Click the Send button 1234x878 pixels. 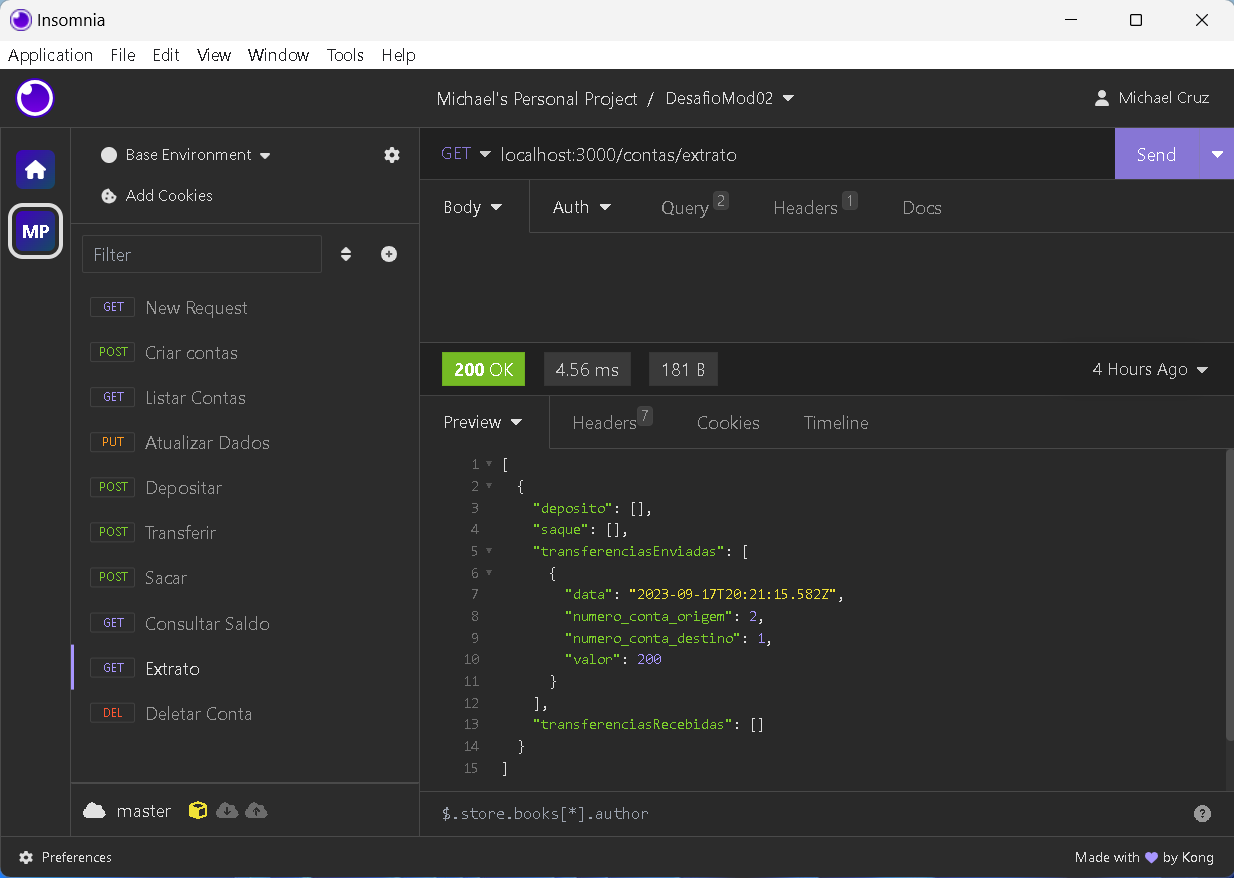[1155, 154]
